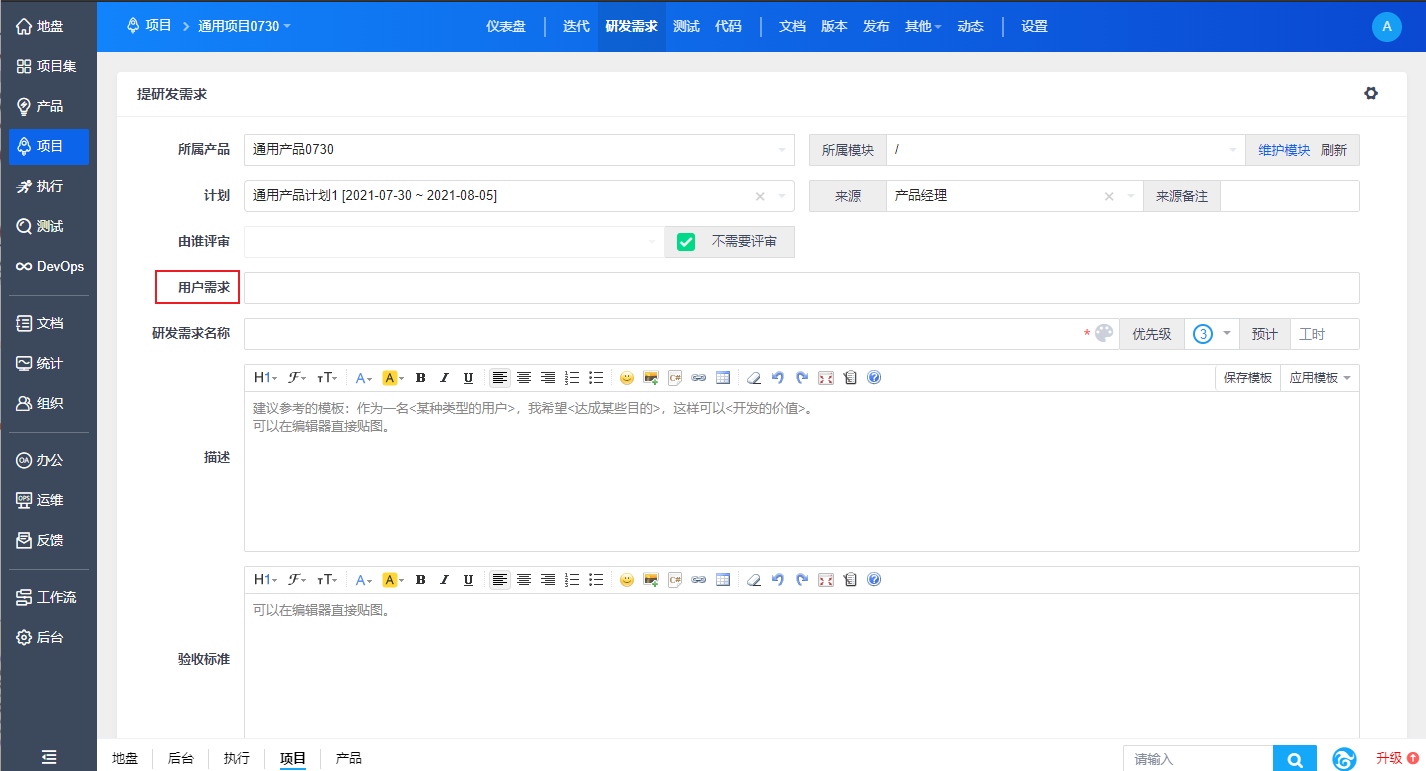Switch to the 测试 tab in top navigation

coord(686,26)
